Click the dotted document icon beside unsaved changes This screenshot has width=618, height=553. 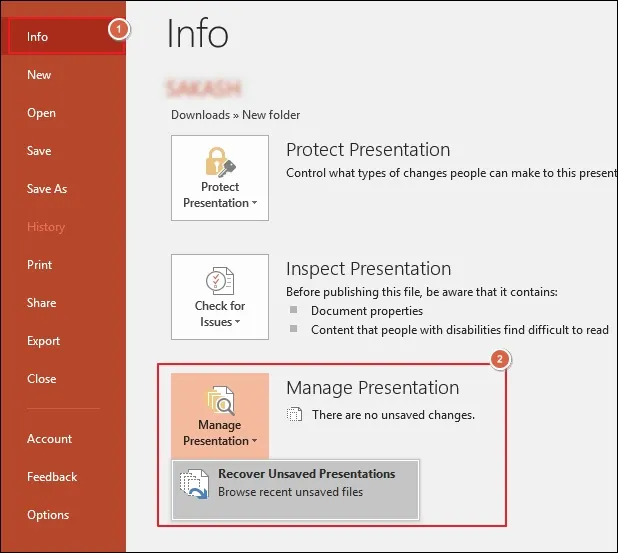(x=294, y=414)
